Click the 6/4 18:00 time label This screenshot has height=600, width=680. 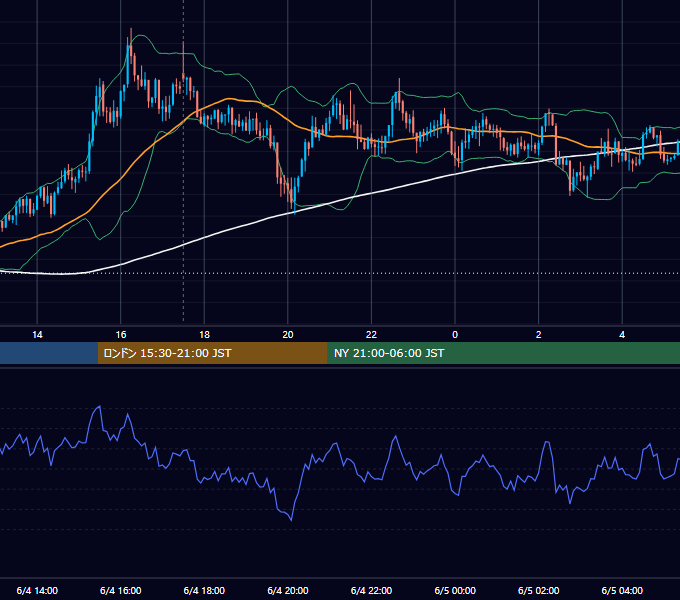[x=204, y=590]
